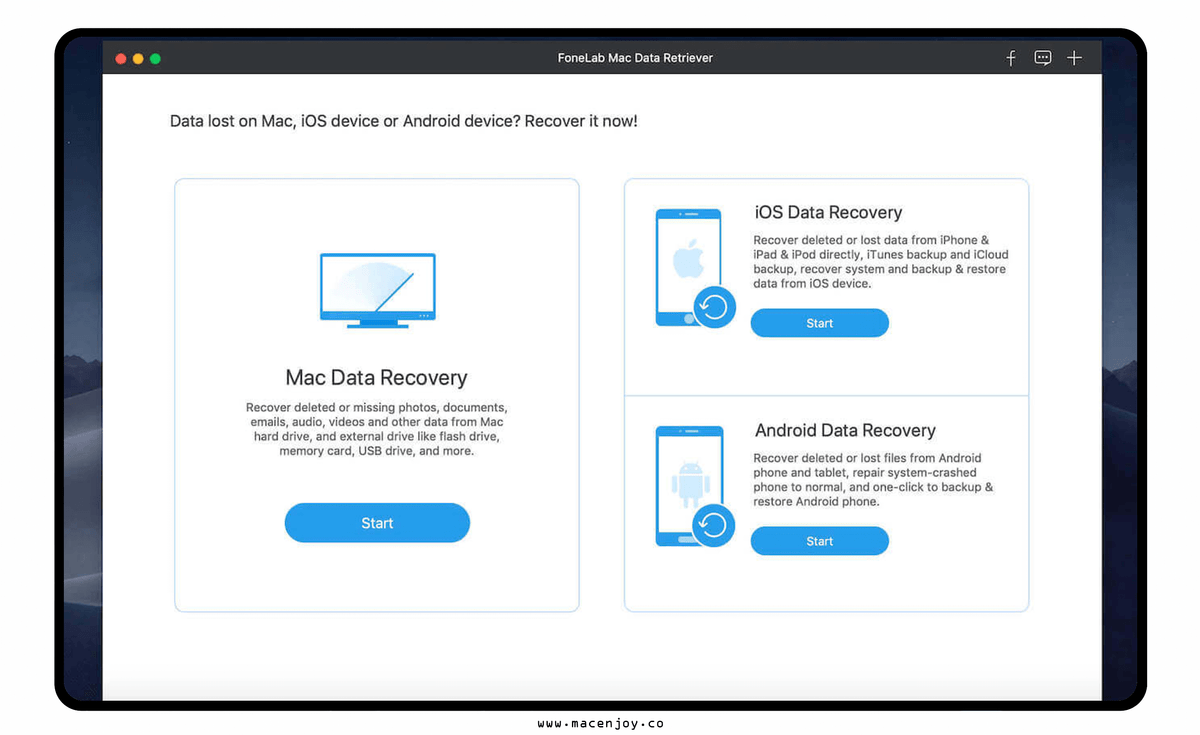Start iOS Data Recovery
1200x735 pixels.
(x=820, y=323)
